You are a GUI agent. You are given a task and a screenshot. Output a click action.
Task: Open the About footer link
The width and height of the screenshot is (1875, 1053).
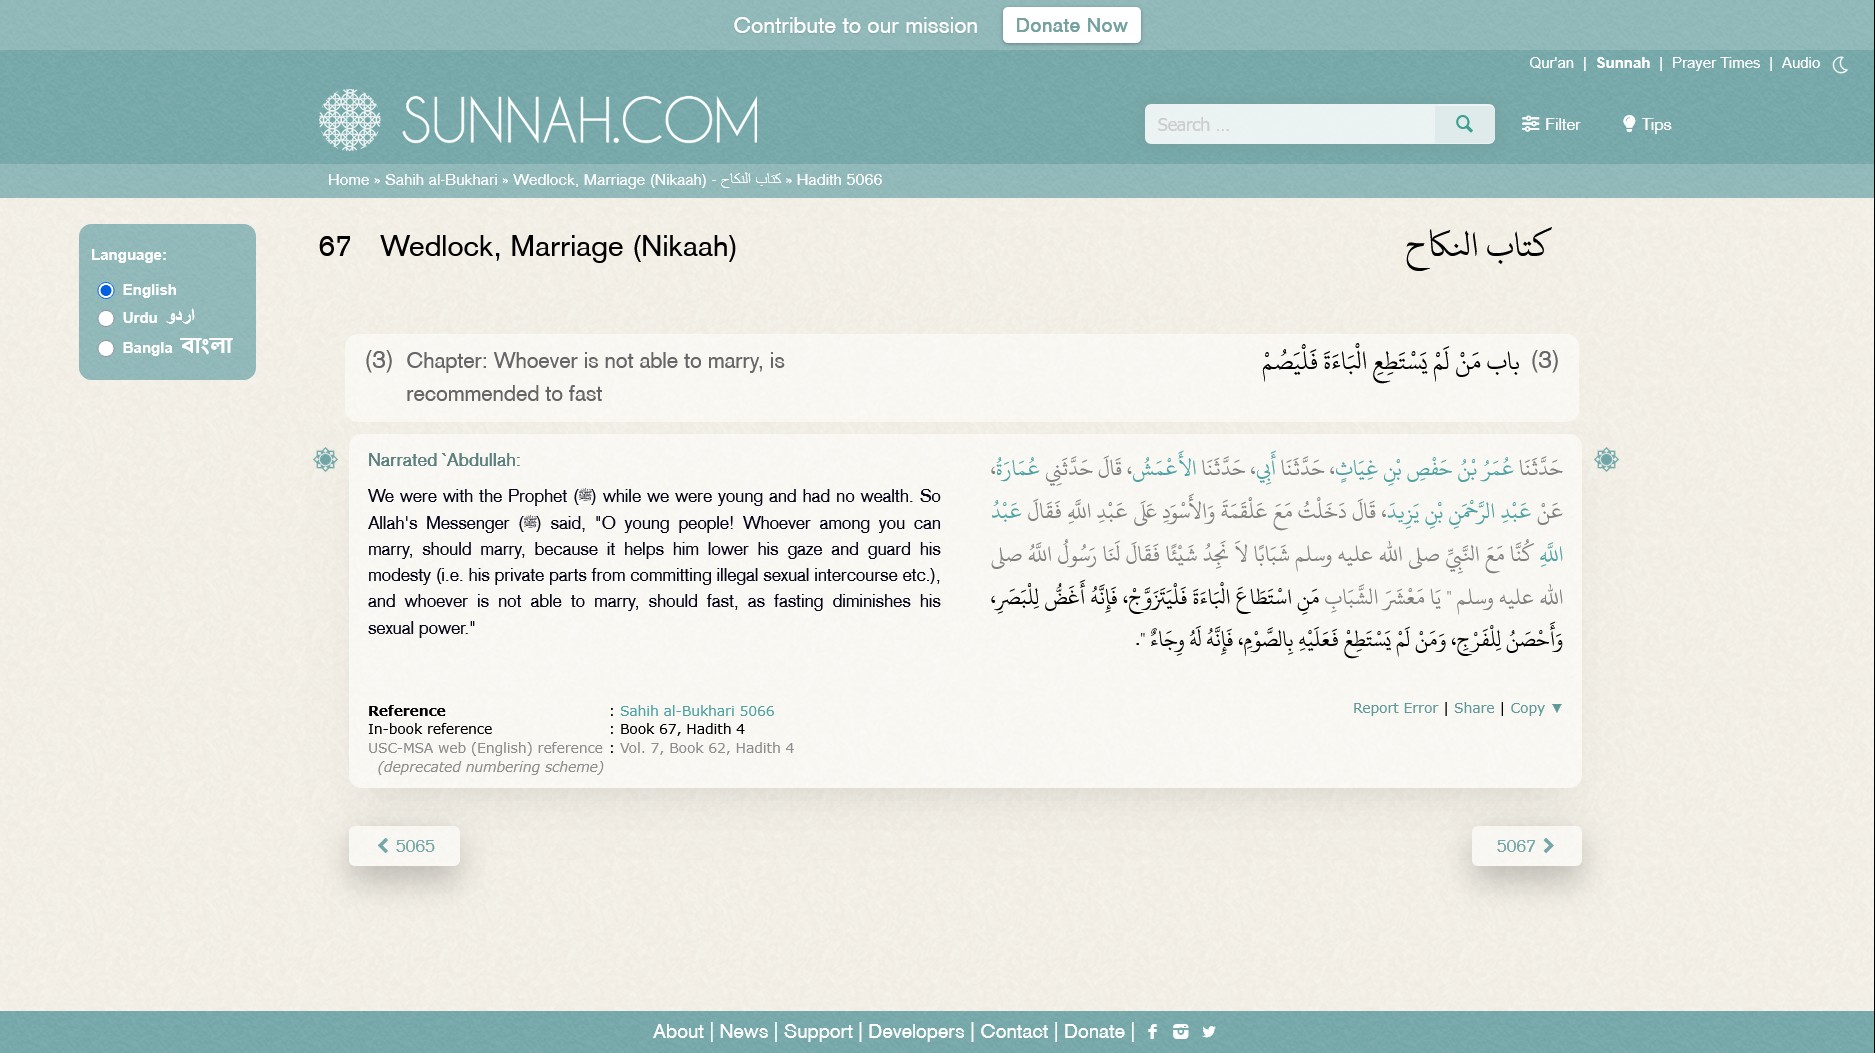678,1032
